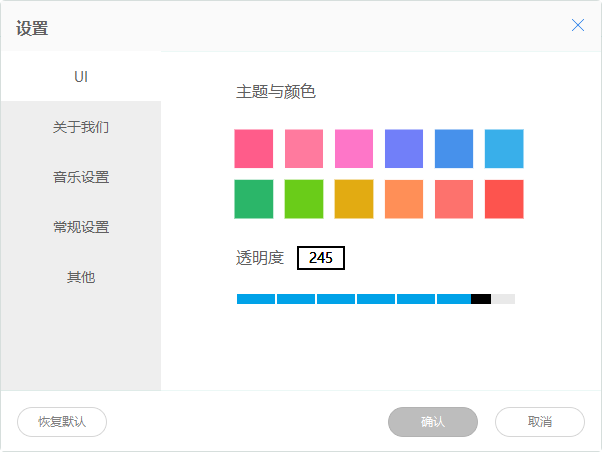Choose the lime green theme swatch

pyautogui.click(x=304, y=199)
